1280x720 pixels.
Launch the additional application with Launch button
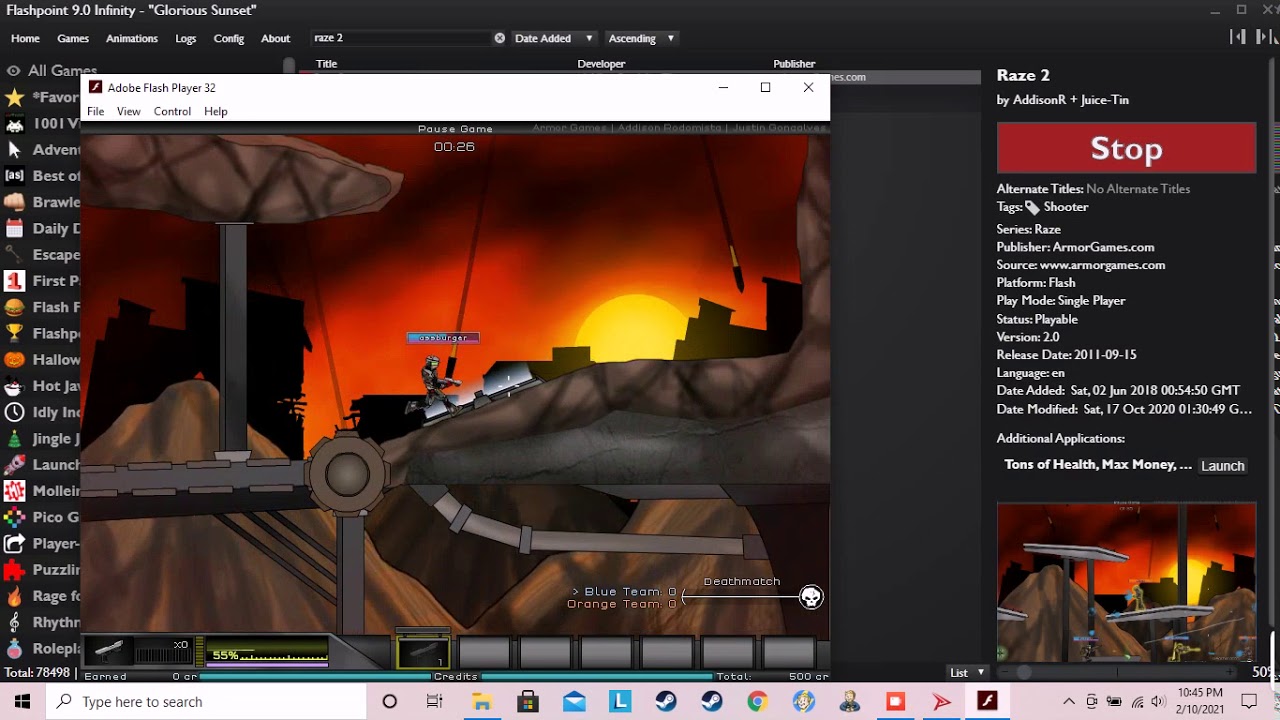(1222, 466)
